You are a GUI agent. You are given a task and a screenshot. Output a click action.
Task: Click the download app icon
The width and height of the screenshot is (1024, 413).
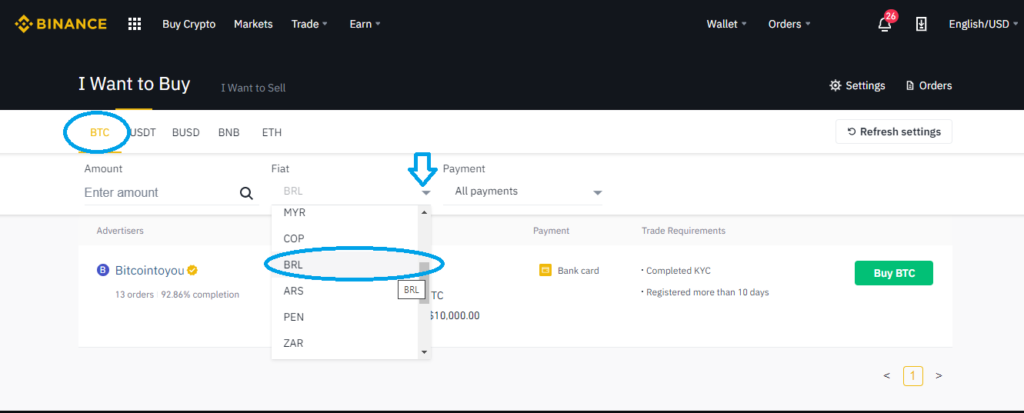(x=921, y=24)
